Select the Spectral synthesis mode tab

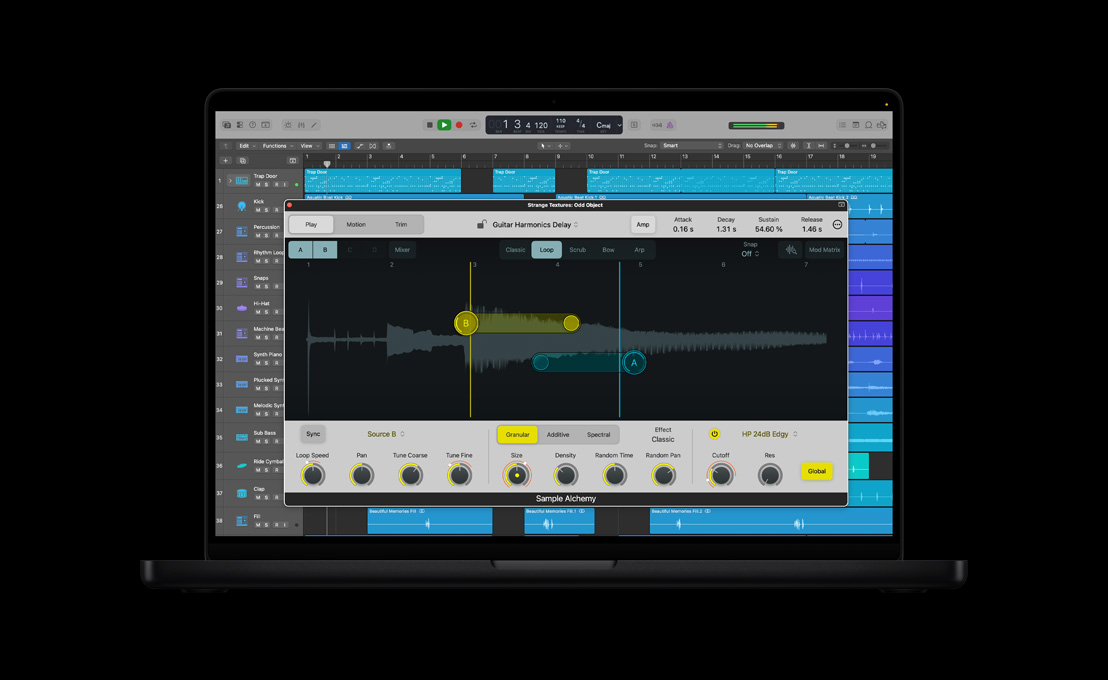click(x=598, y=434)
